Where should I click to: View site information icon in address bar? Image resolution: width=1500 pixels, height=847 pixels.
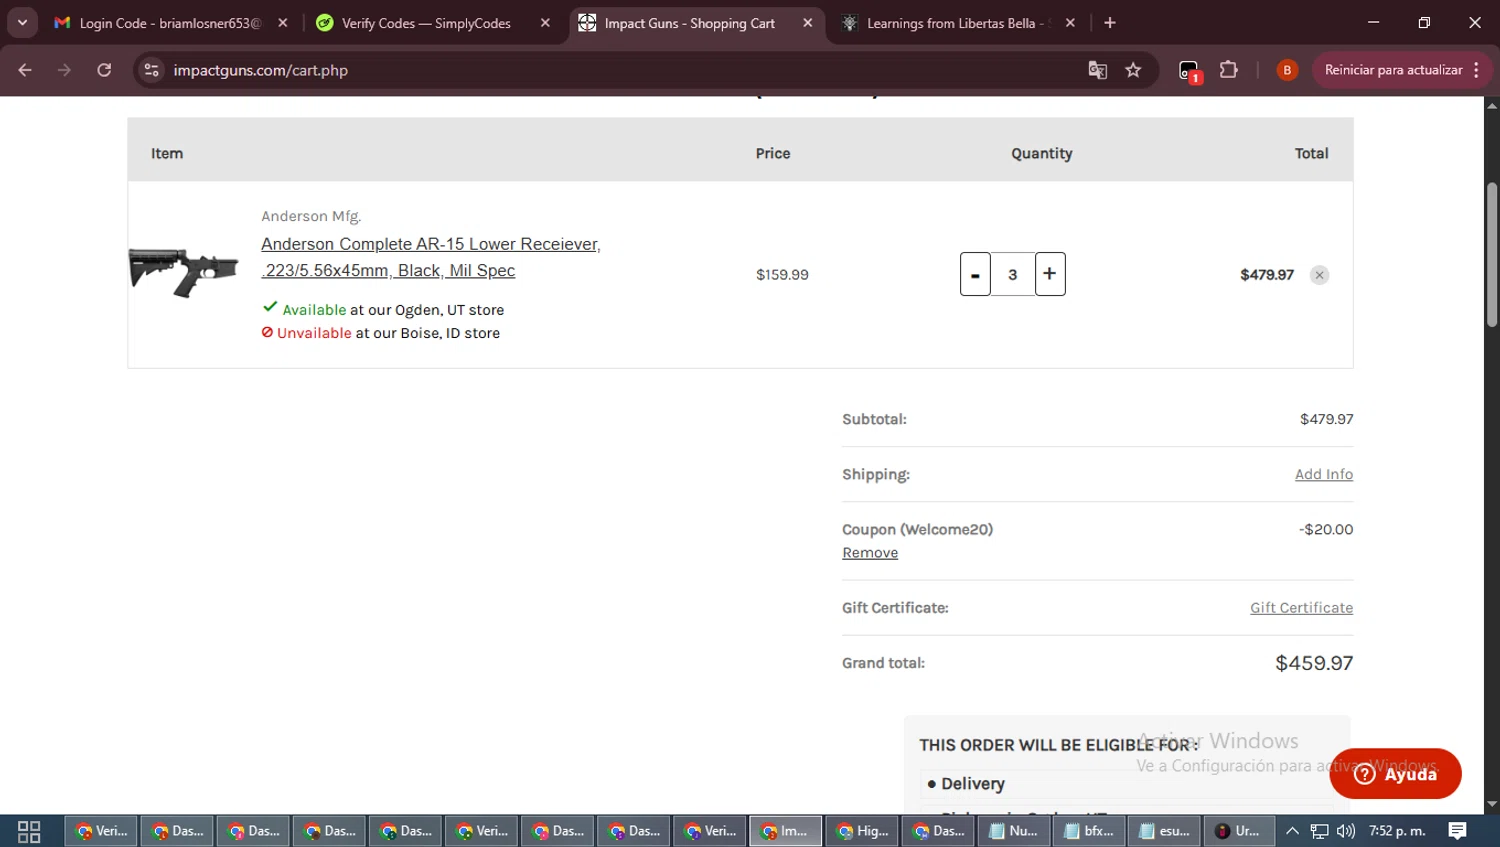(151, 70)
